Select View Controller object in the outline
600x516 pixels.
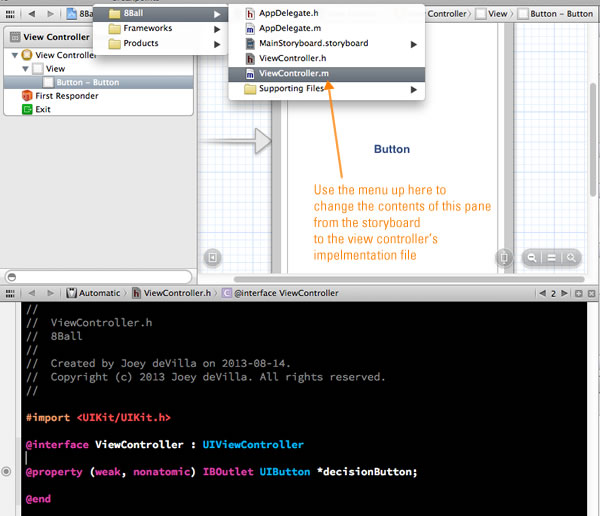[65, 55]
